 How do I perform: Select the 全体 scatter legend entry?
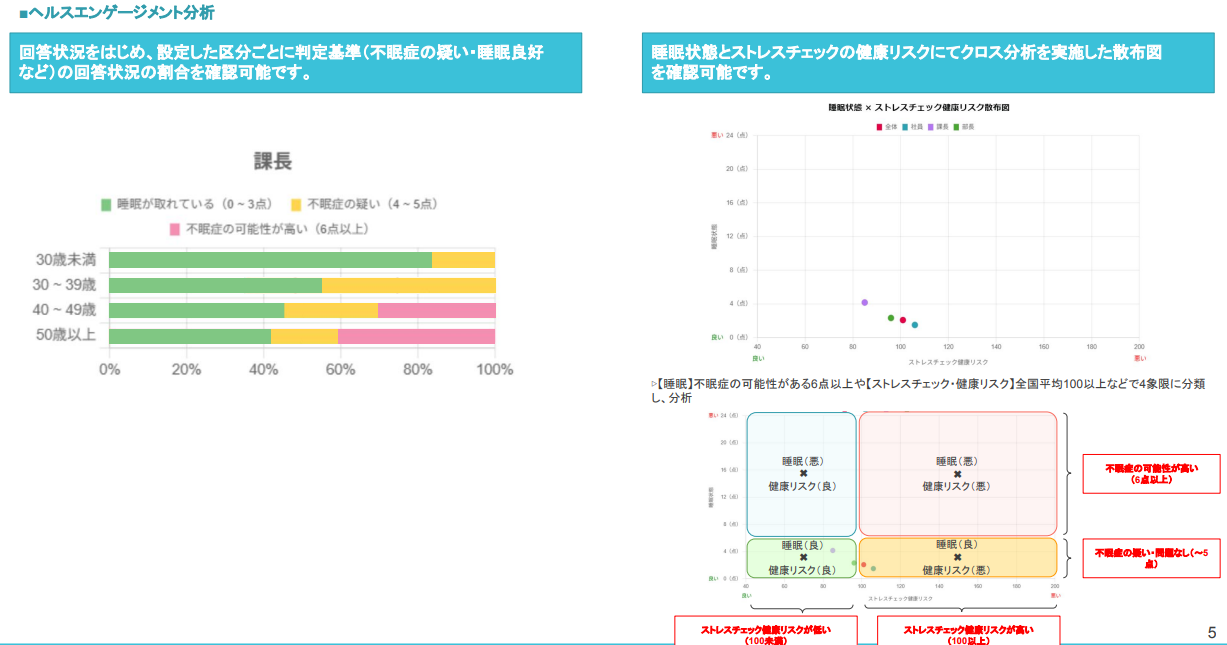click(887, 127)
